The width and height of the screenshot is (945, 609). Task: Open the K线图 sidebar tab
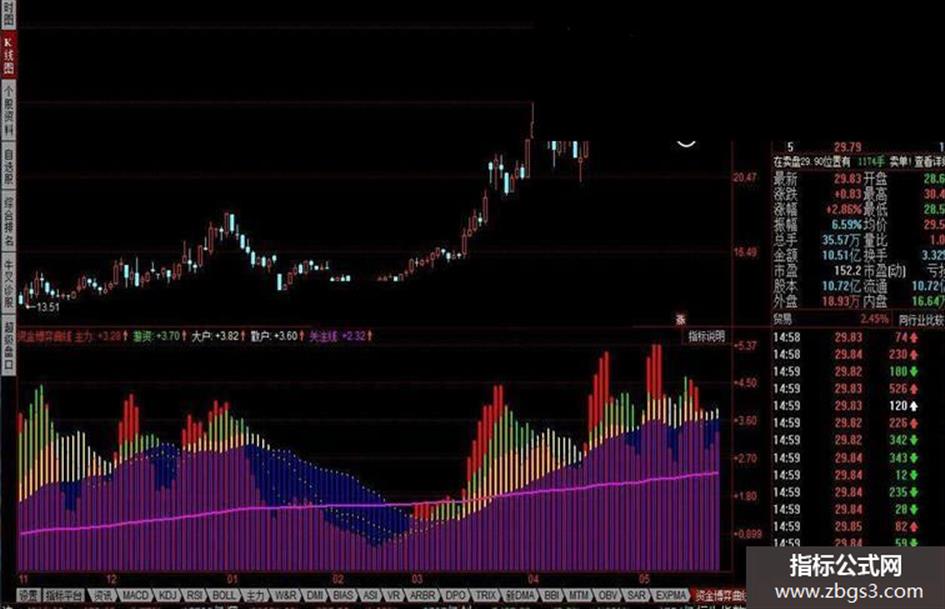point(8,55)
